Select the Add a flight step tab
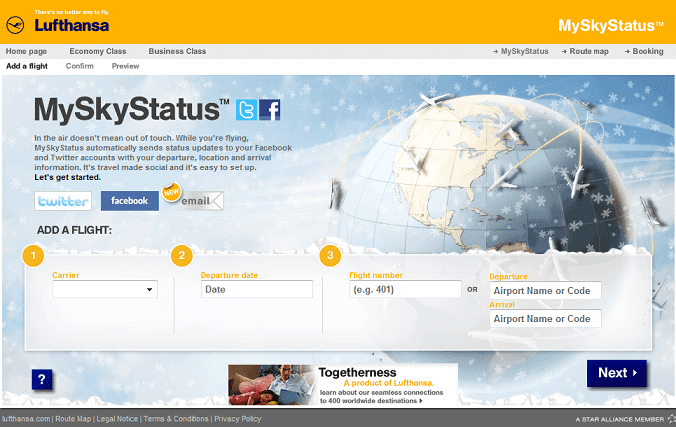The height and width of the screenshot is (427, 676). (x=27, y=66)
